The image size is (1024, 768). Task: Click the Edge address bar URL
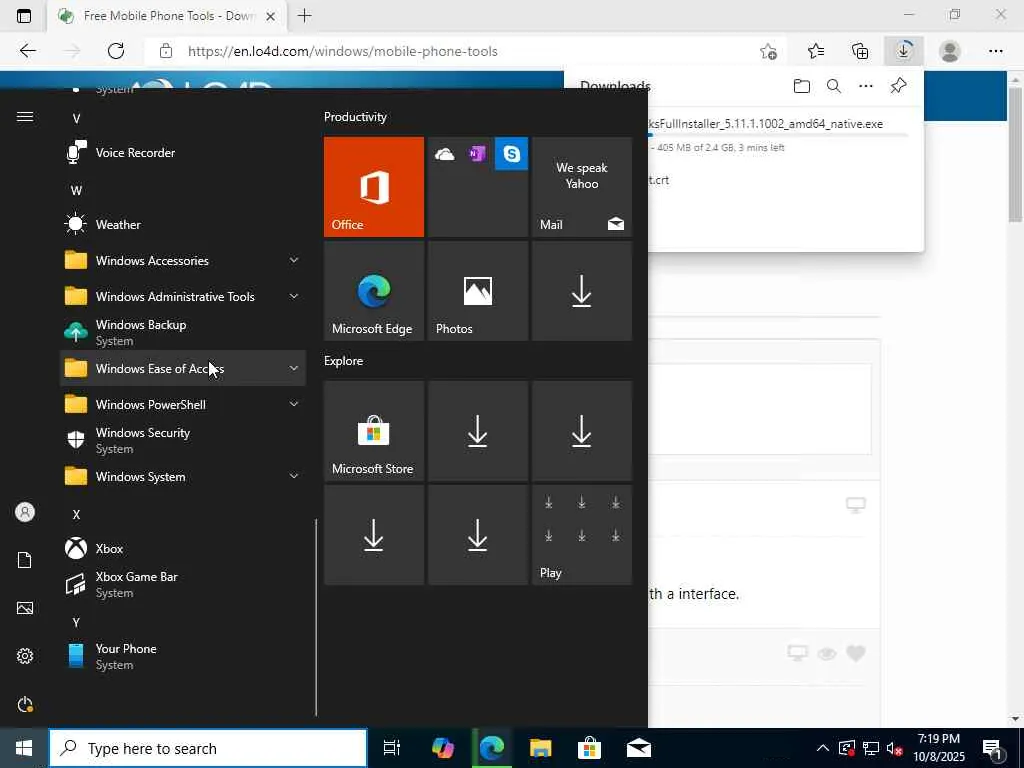343,51
